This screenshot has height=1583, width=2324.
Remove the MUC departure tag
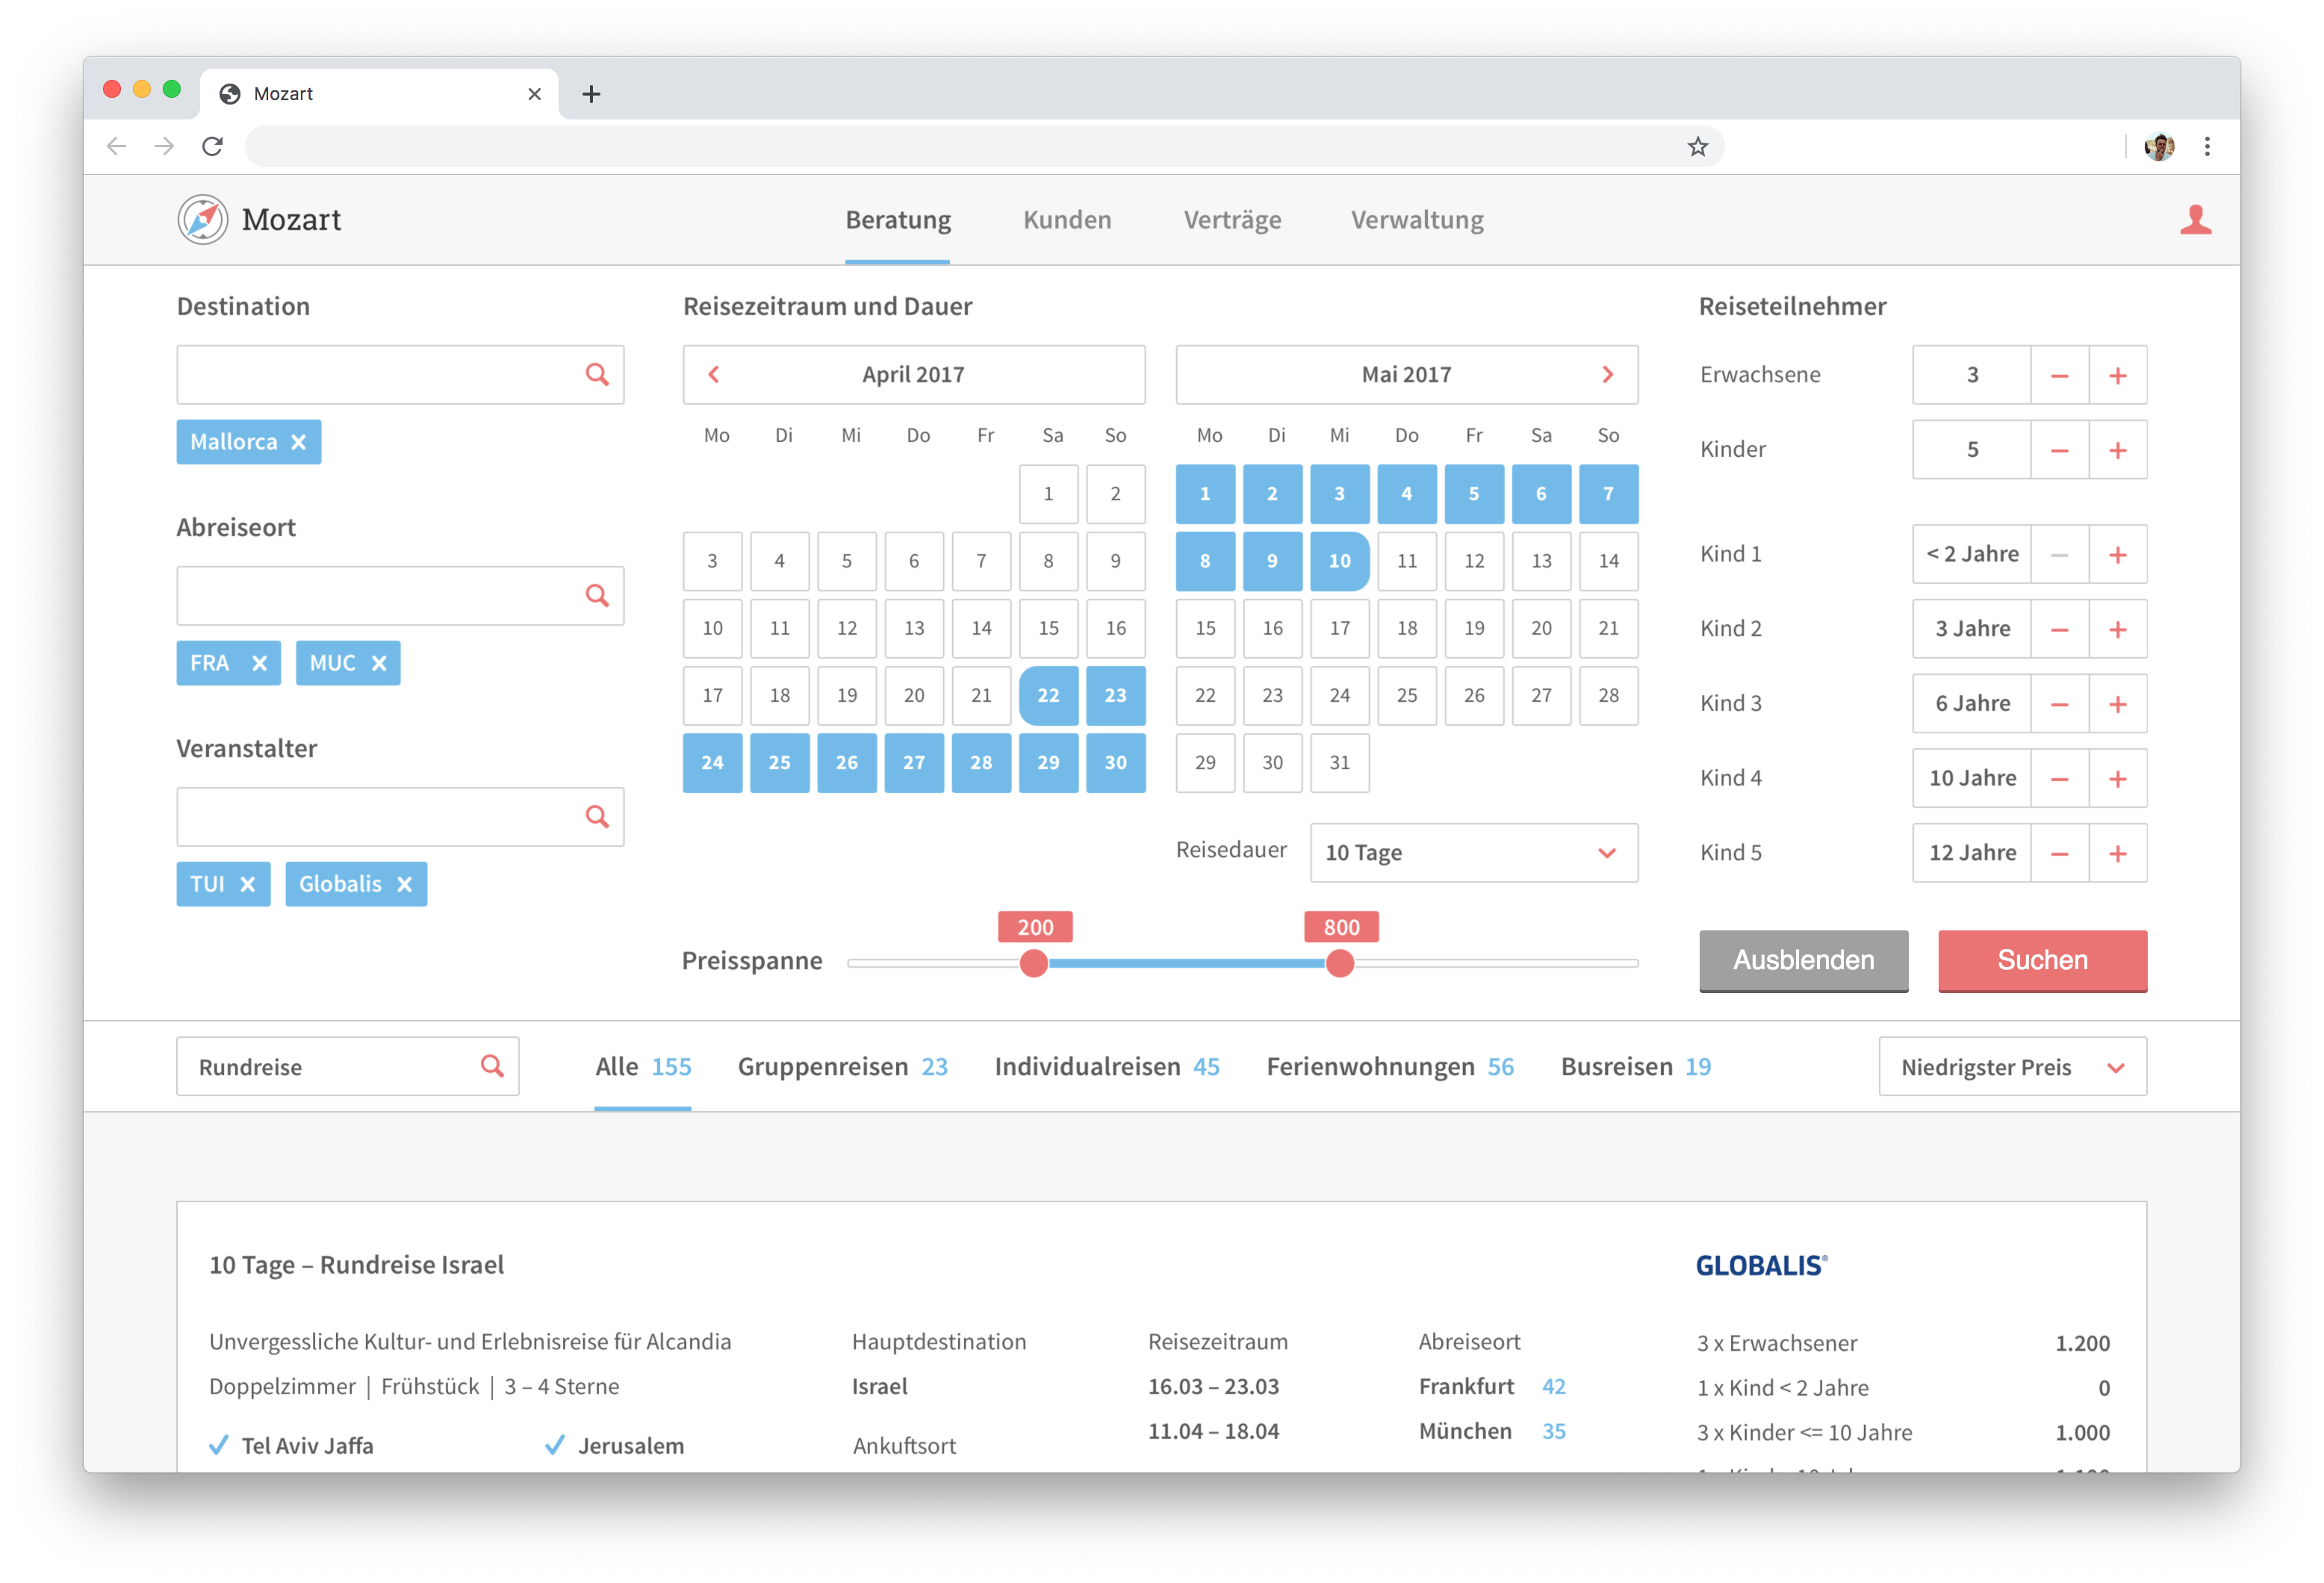tap(379, 663)
